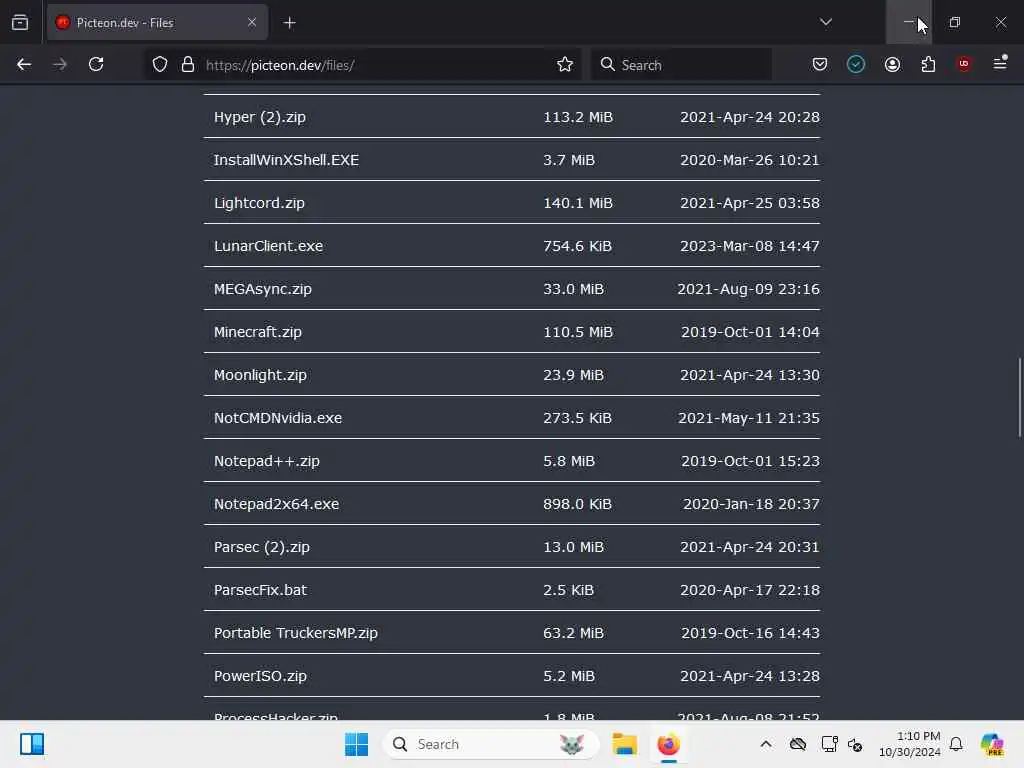Click the LunarClient.exe file link
This screenshot has width=1024, height=768.
[268, 246]
